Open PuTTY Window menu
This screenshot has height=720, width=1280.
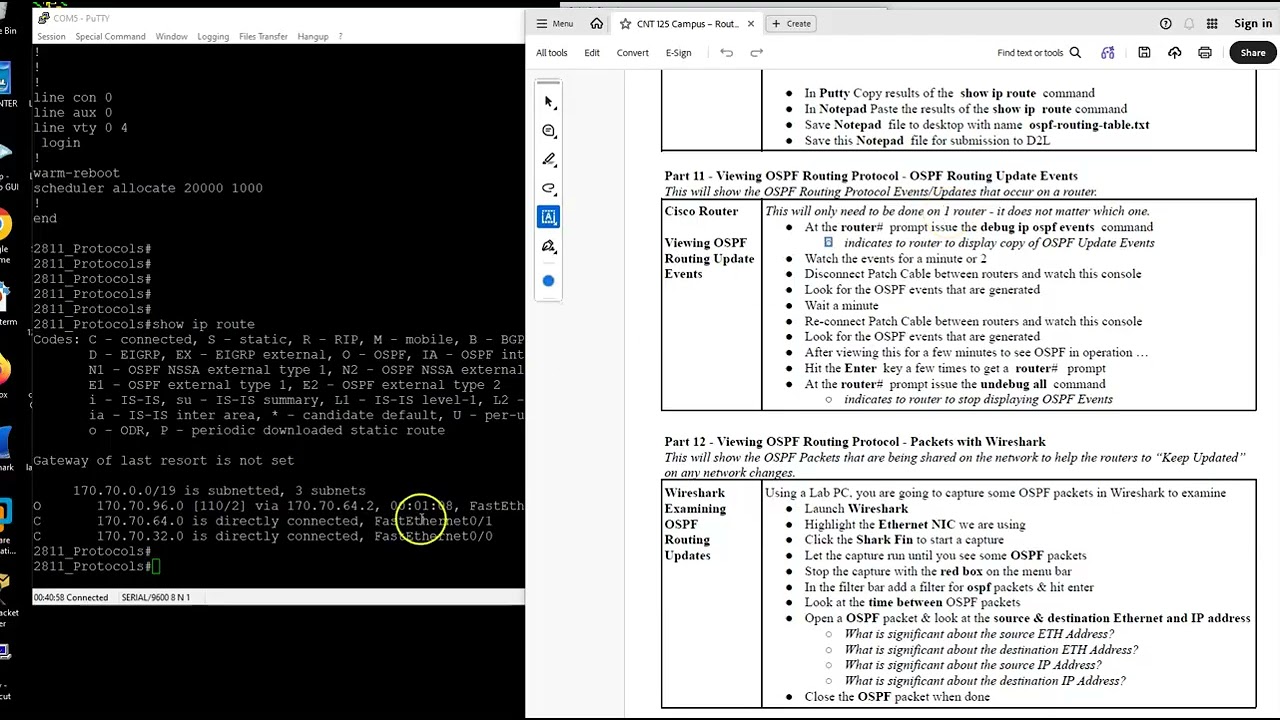coord(171,37)
